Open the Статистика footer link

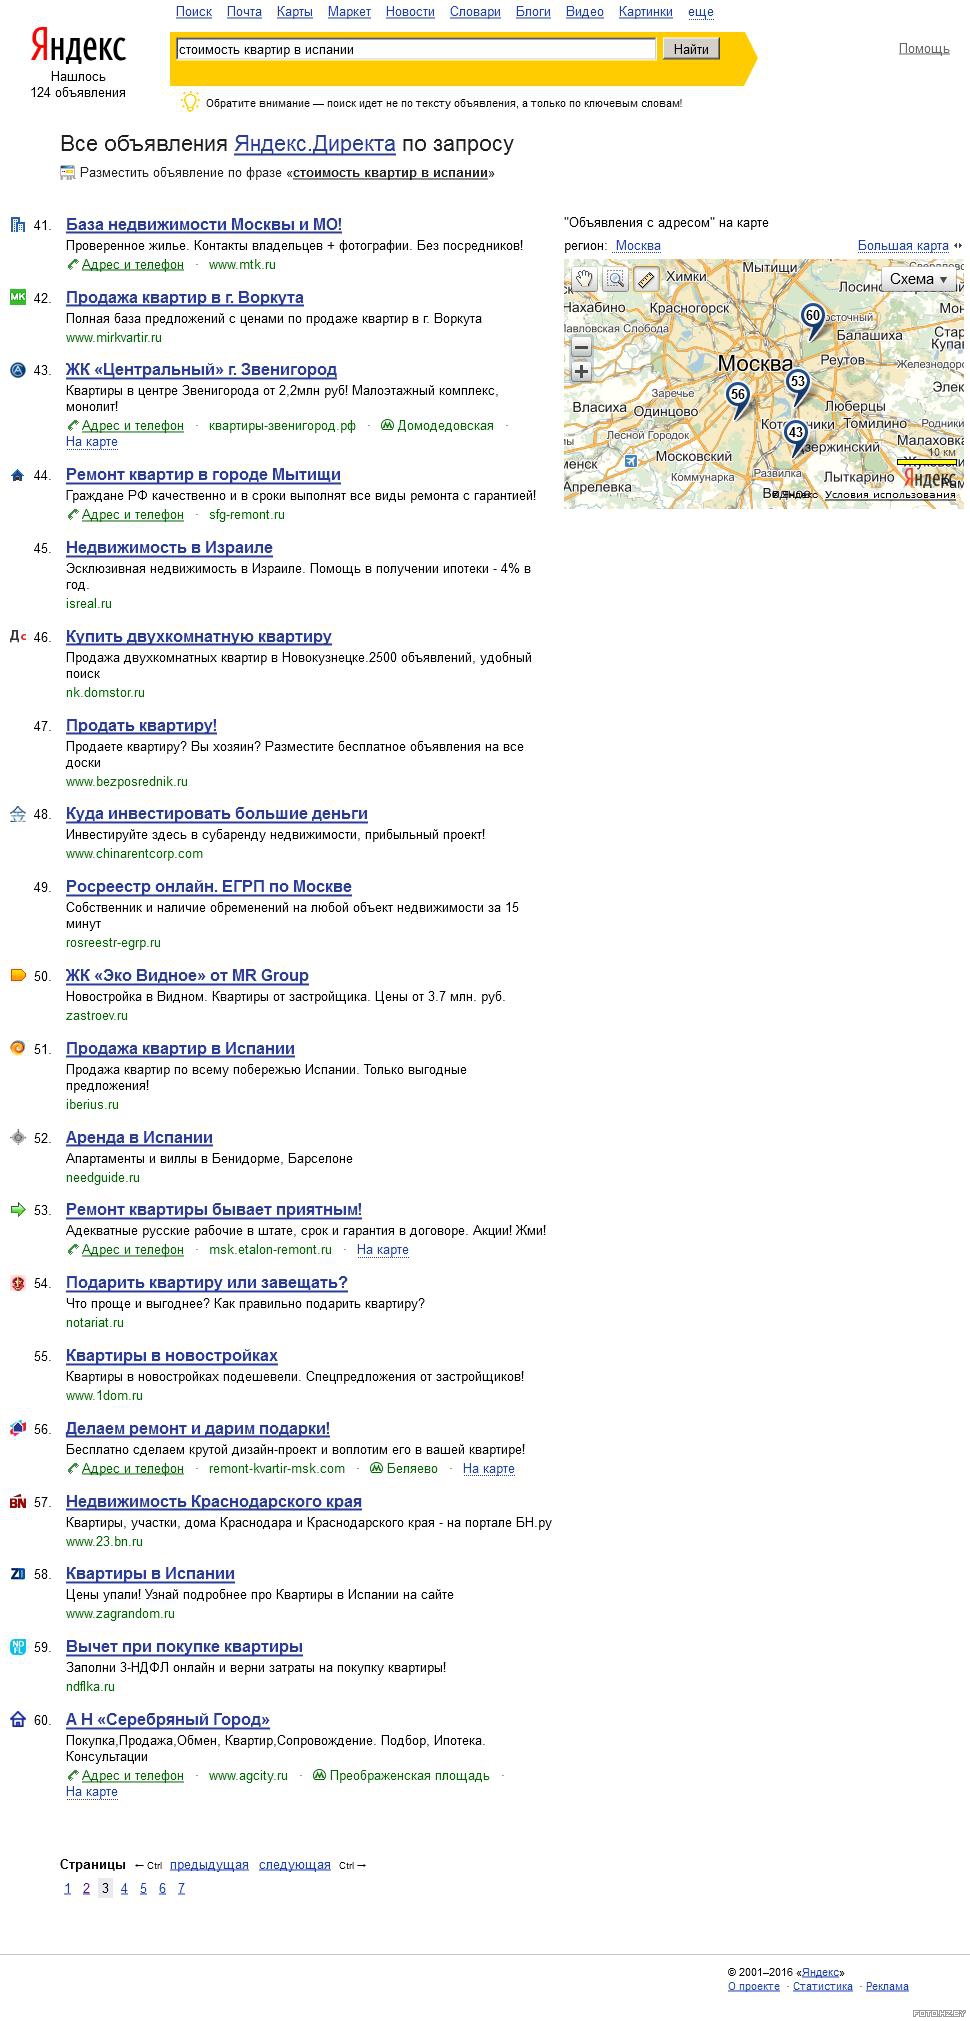pos(823,1987)
